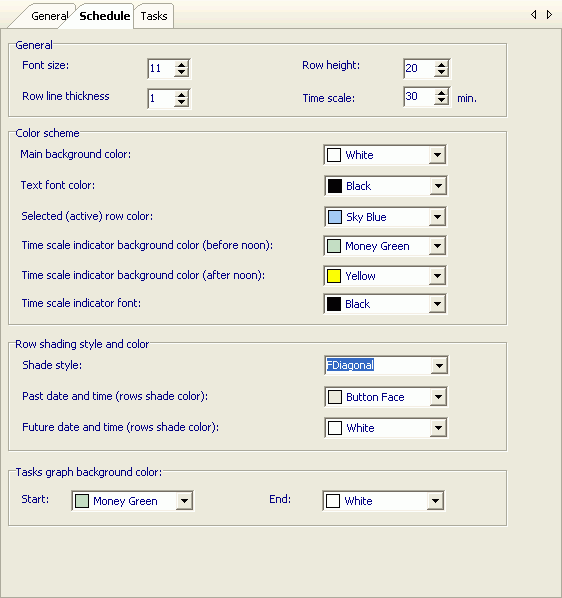
Task: Open Selected (active) row color dropdown
Action: click(x=437, y=217)
